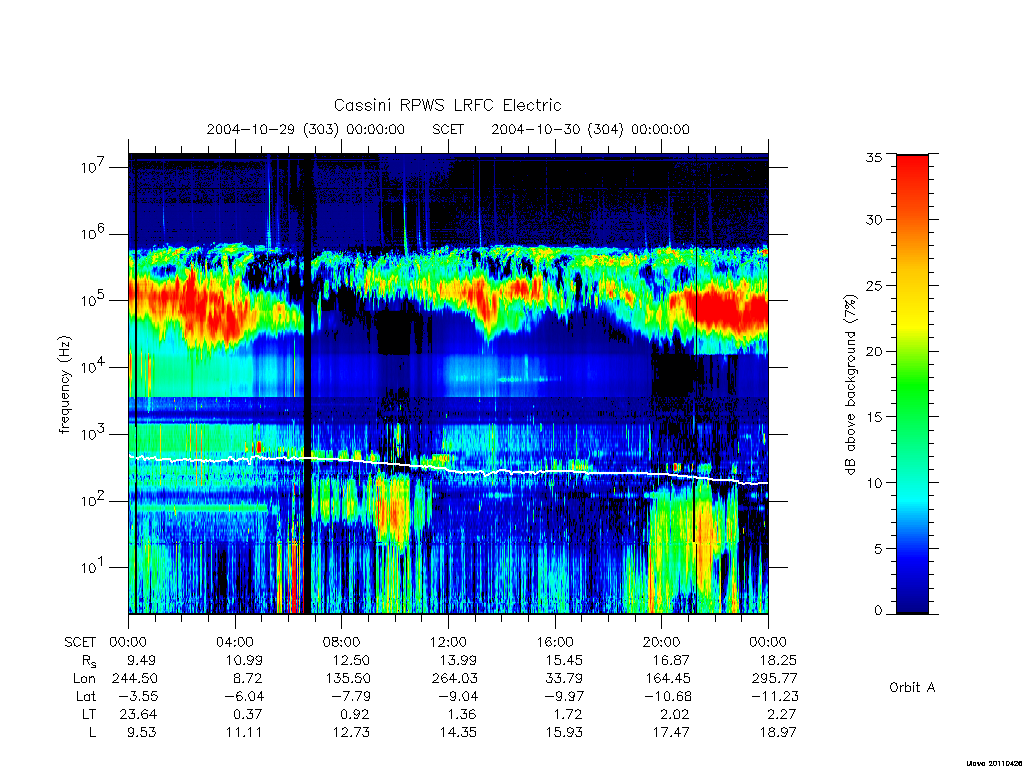Click the title 'Cassini RPWS LRFC Electric'

(x=447, y=105)
